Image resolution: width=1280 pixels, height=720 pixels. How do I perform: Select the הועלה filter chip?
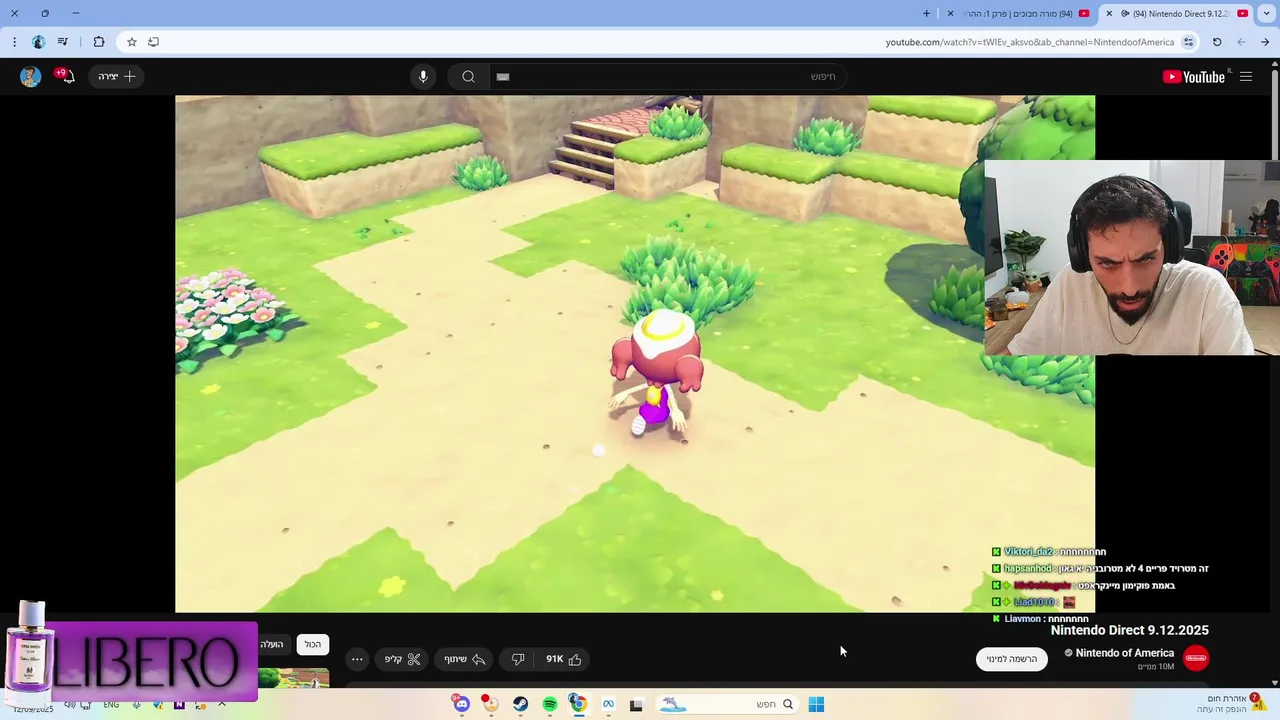[273, 645]
